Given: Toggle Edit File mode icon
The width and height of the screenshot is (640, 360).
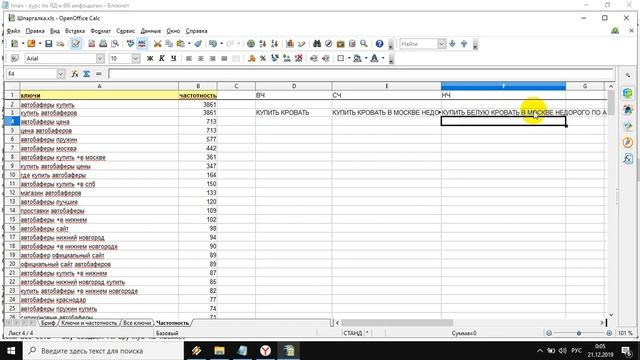Looking at the screenshot, I should (76, 44).
